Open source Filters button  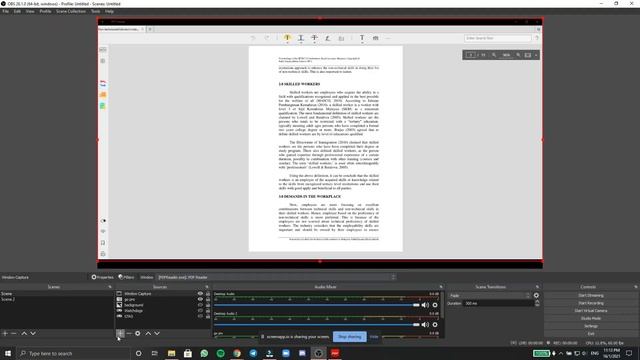click(x=126, y=277)
